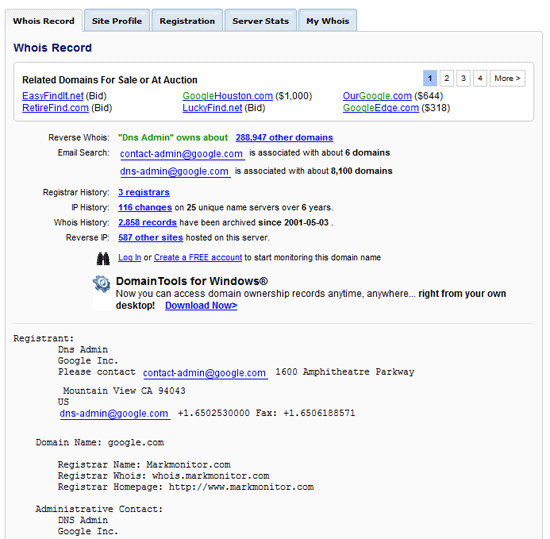Open the RetireFind.com domain link
This screenshot has height=539, width=550.
[x=55, y=108]
